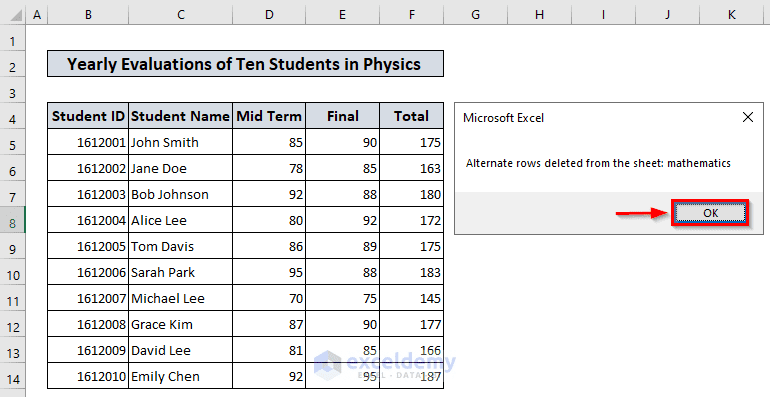Select cell with David Lee
The height and width of the screenshot is (397, 770).
180,350
